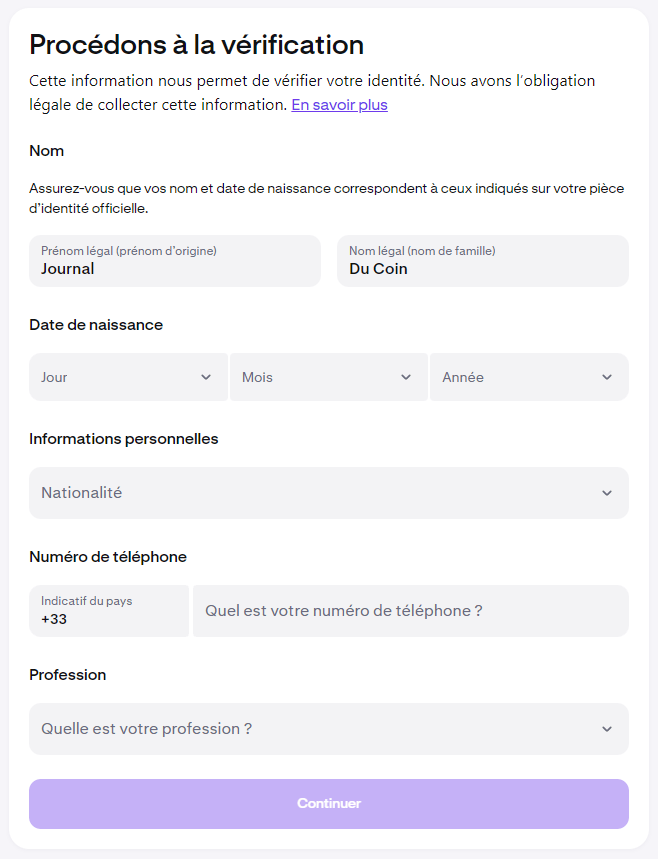
Task: Click the chevron arrow in the Nationalité field
Action: (x=607, y=493)
